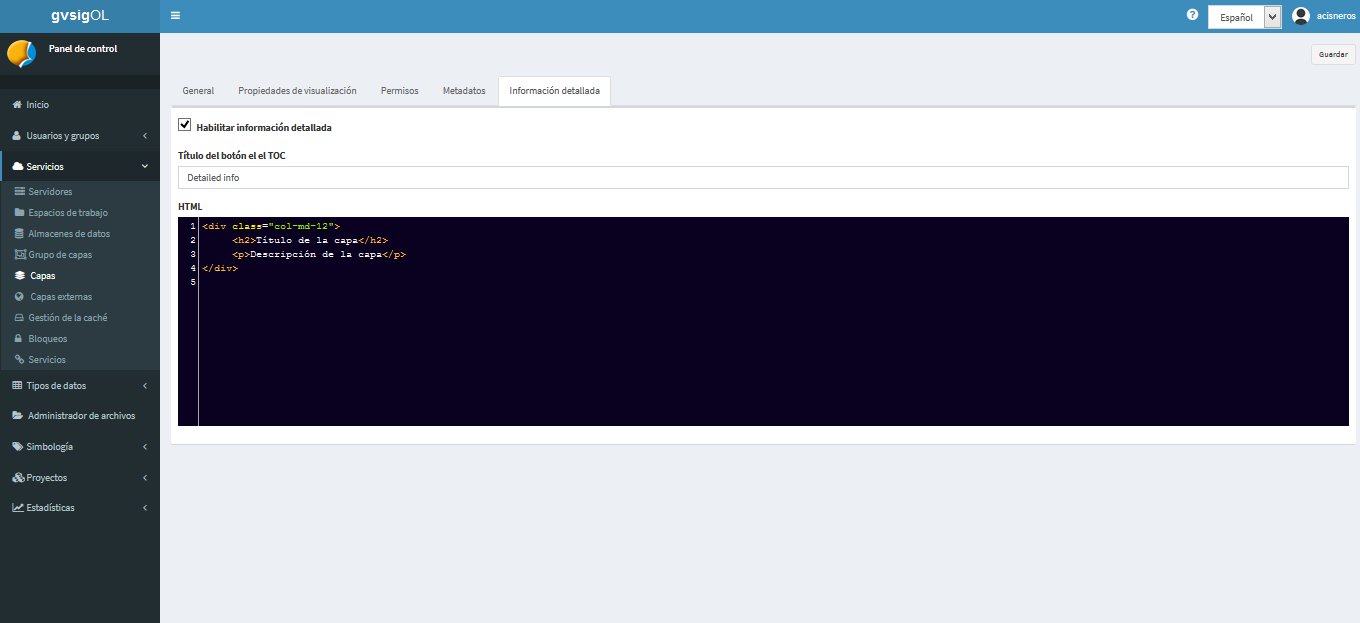The height and width of the screenshot is (623, 1360).
Task: Click Panel de control header text
Action: point(83,49)
